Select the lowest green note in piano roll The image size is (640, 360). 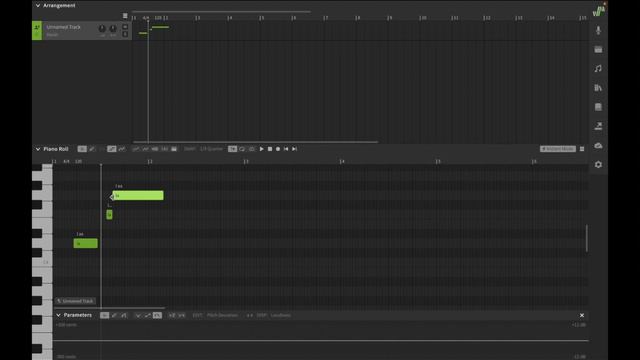(x=85, y=243)
